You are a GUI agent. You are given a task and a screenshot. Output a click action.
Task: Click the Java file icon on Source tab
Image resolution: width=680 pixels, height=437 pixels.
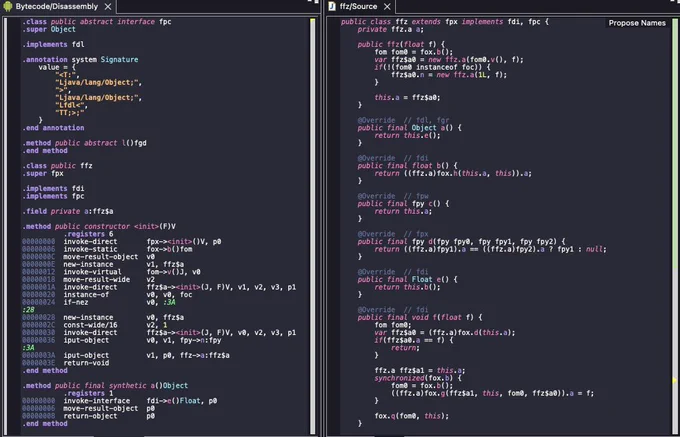click(x=332, y=6)
